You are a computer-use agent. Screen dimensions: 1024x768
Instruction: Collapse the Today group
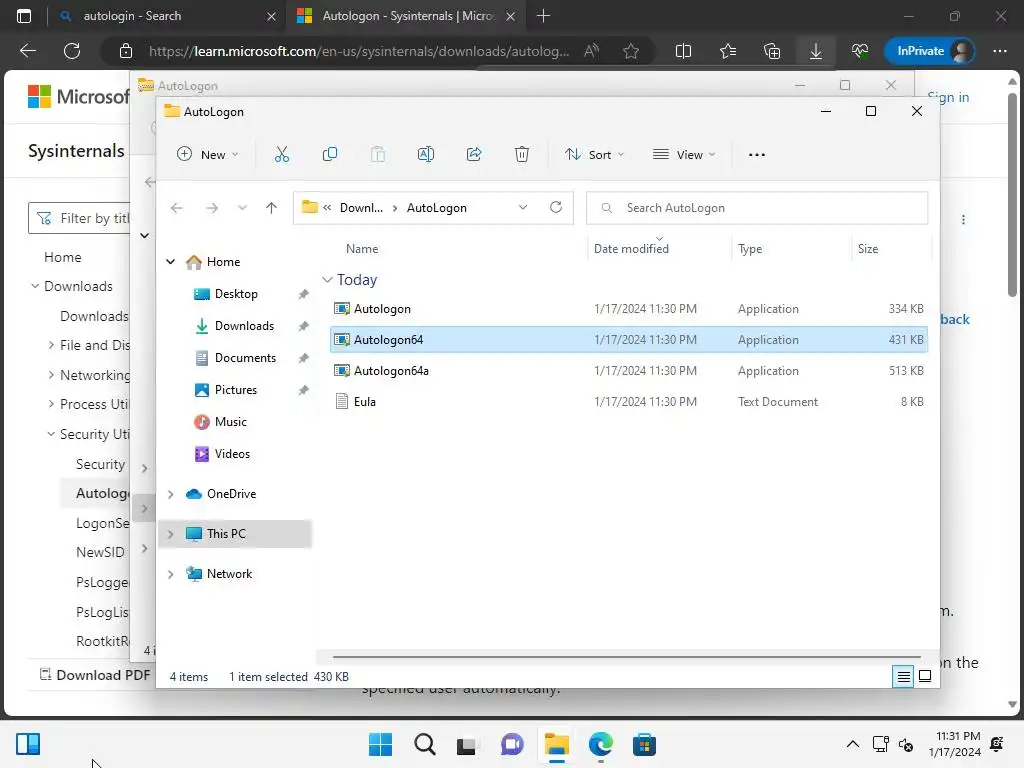tap(327, 280)
